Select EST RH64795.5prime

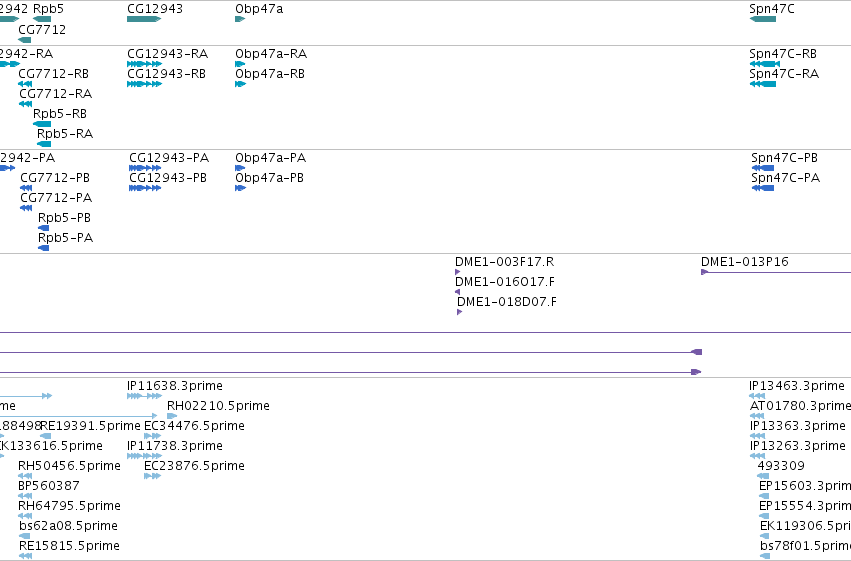(x=25, y=517)
